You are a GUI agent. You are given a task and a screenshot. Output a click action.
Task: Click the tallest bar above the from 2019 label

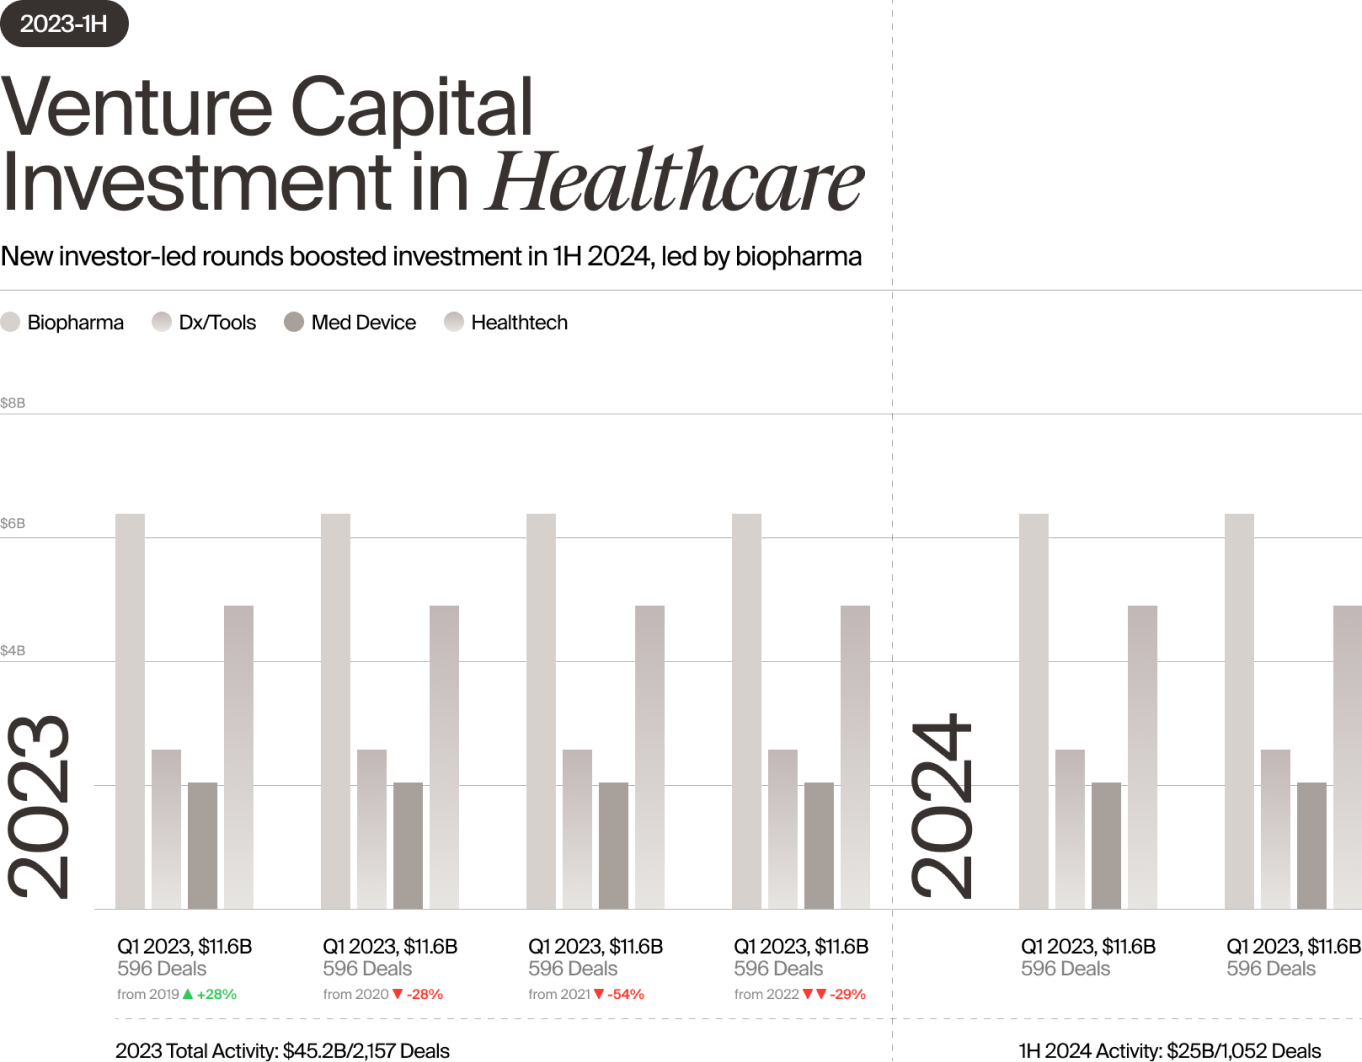click(130, 710)
